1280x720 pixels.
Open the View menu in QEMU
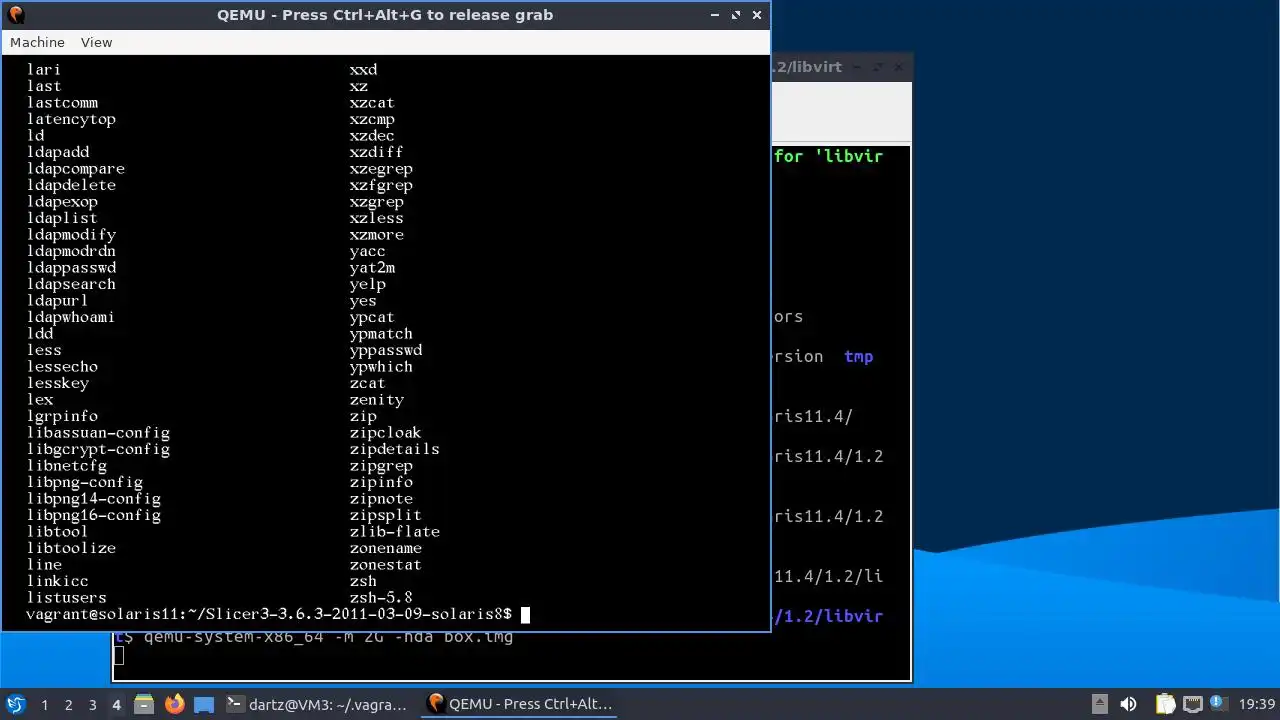96,42
